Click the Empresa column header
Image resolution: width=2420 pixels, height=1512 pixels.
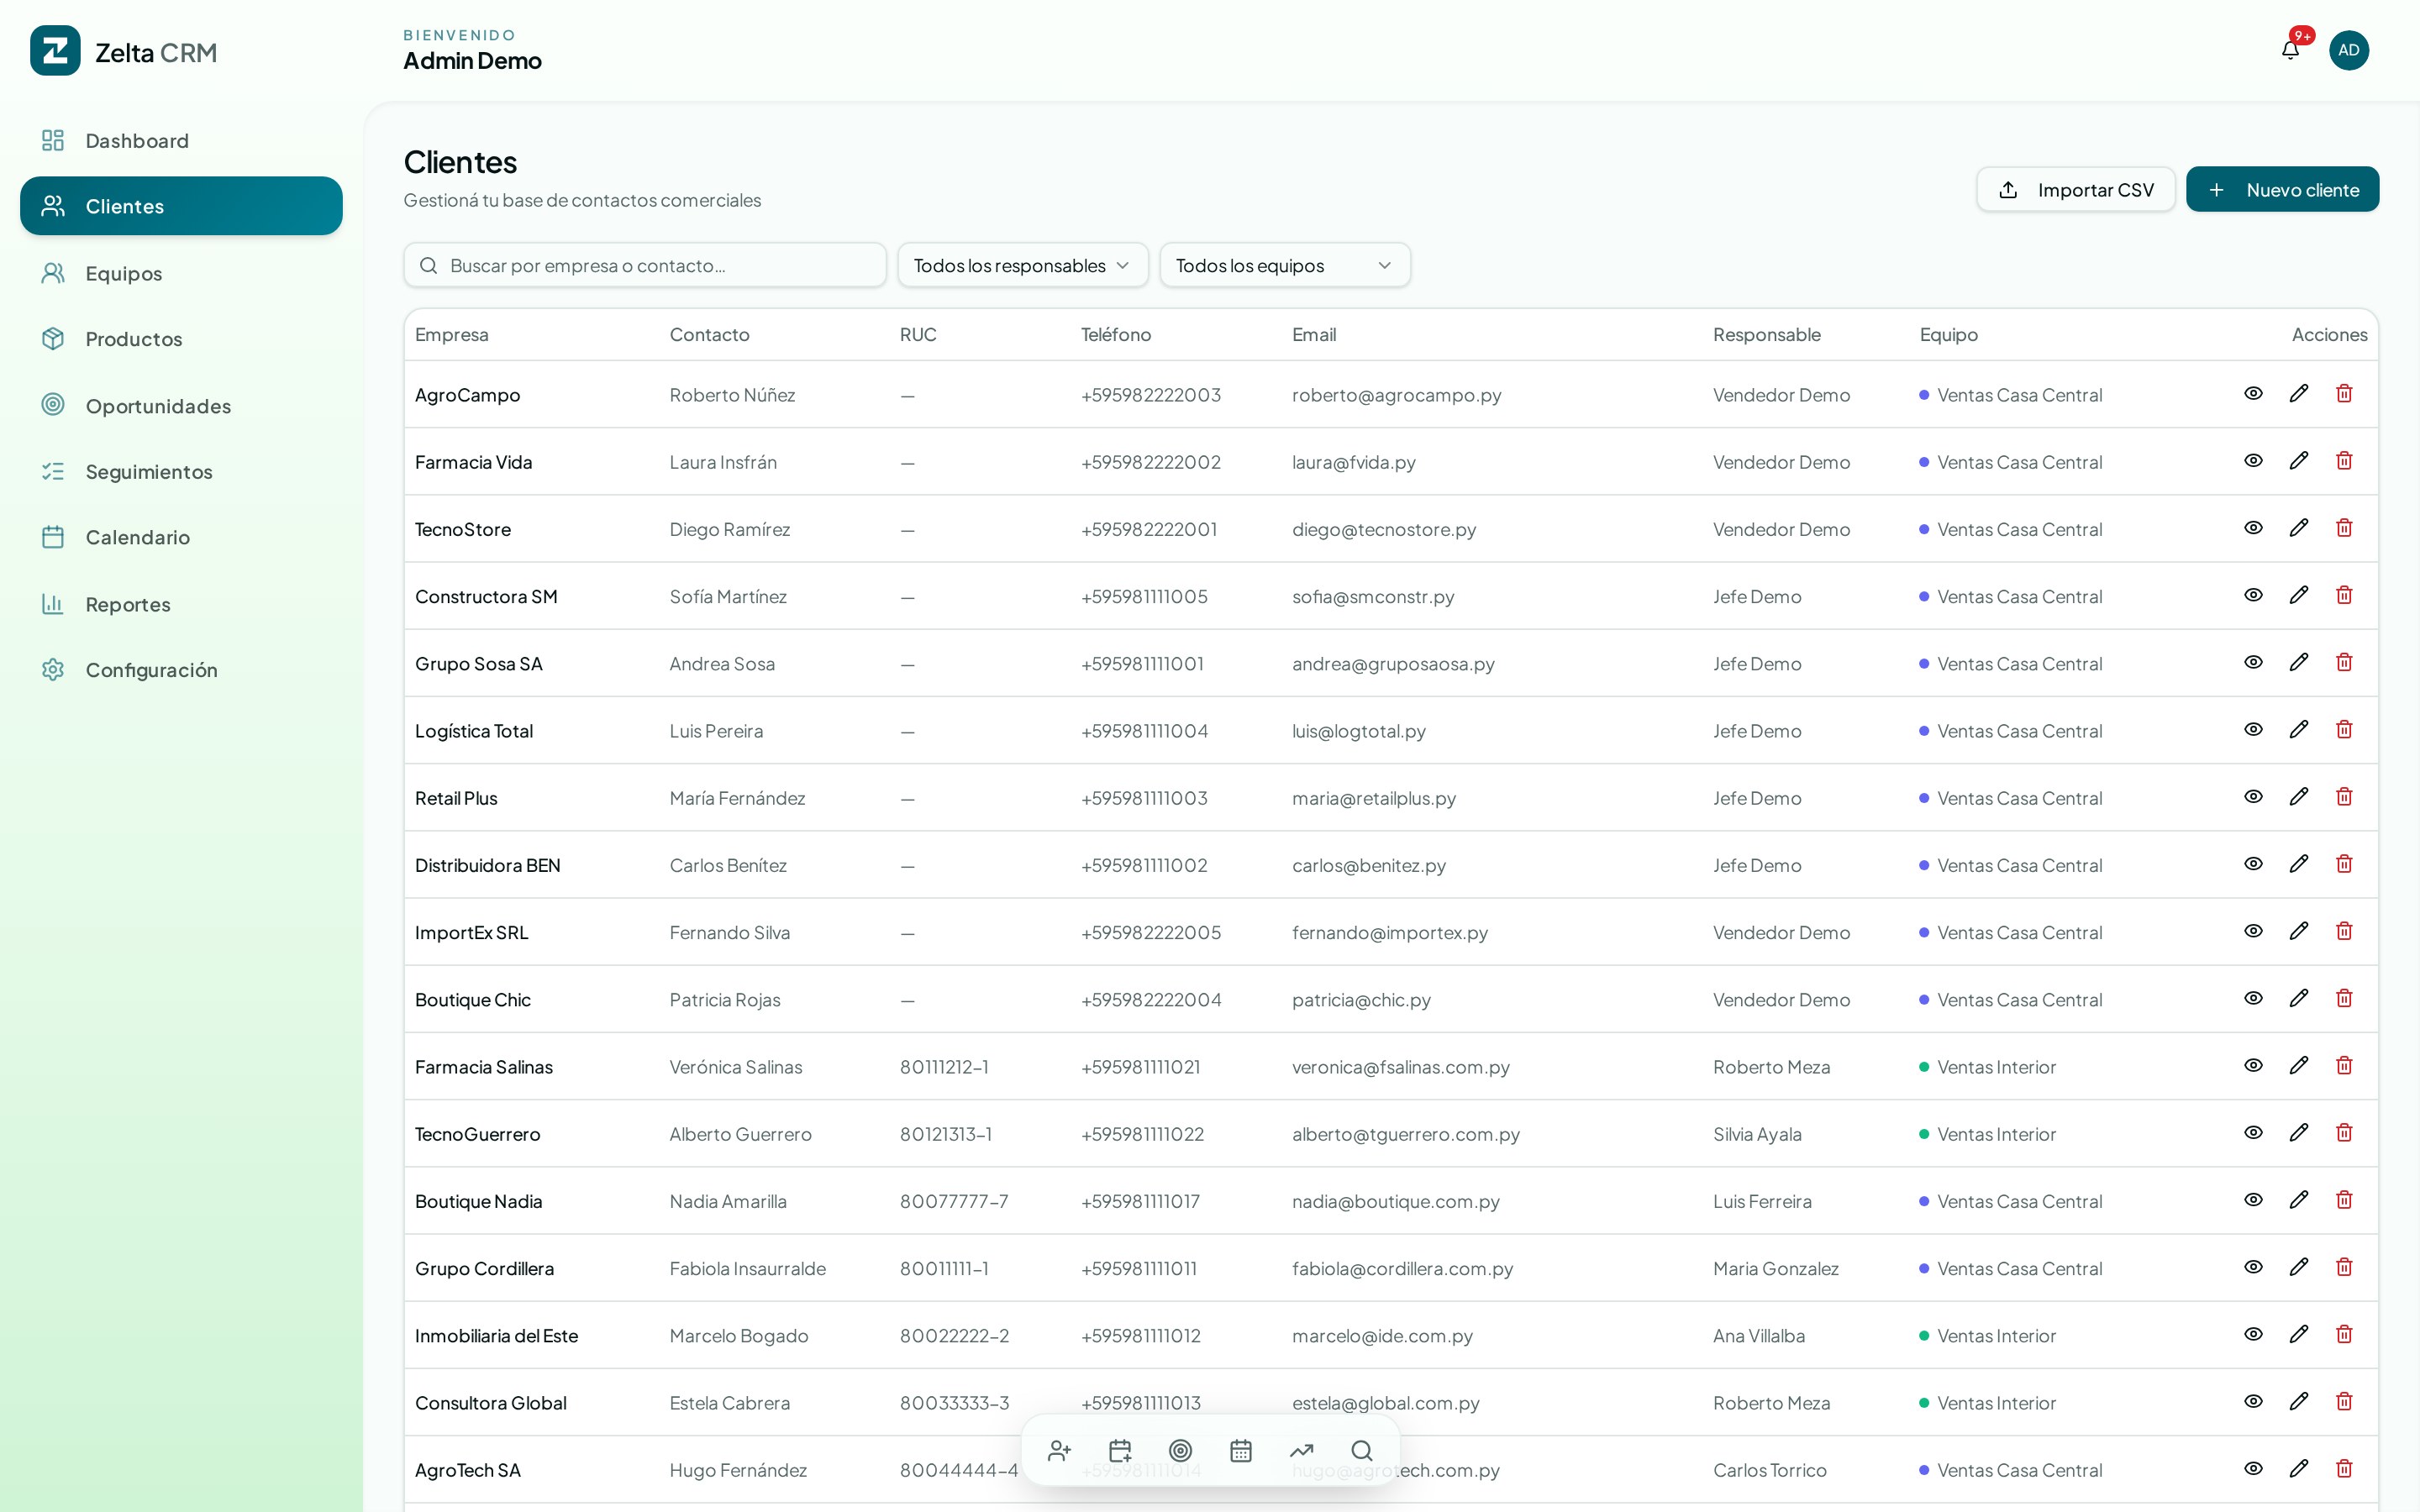(452, 334)
